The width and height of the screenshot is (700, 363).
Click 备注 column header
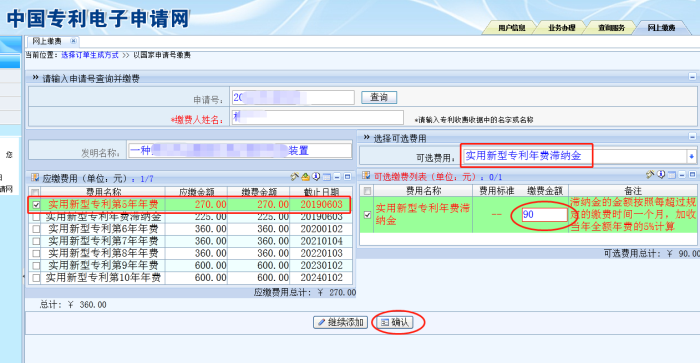[633, 191]
